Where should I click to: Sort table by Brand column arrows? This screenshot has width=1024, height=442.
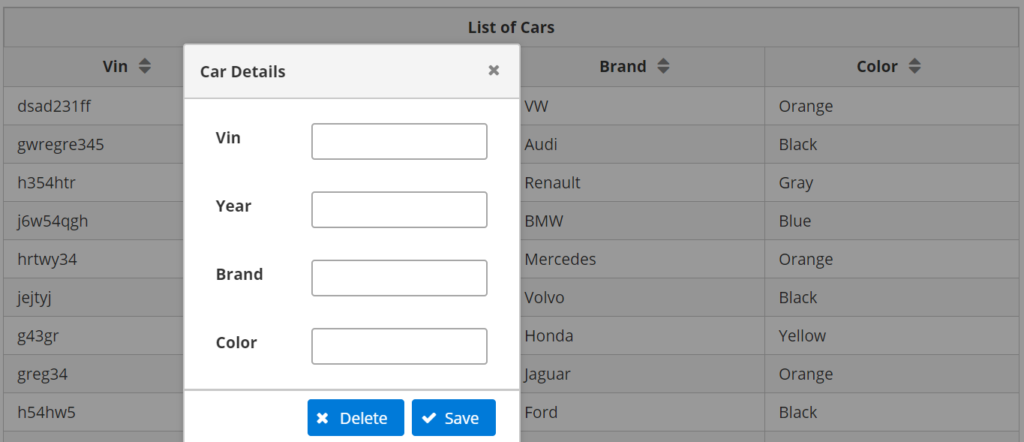pos(664,66)
